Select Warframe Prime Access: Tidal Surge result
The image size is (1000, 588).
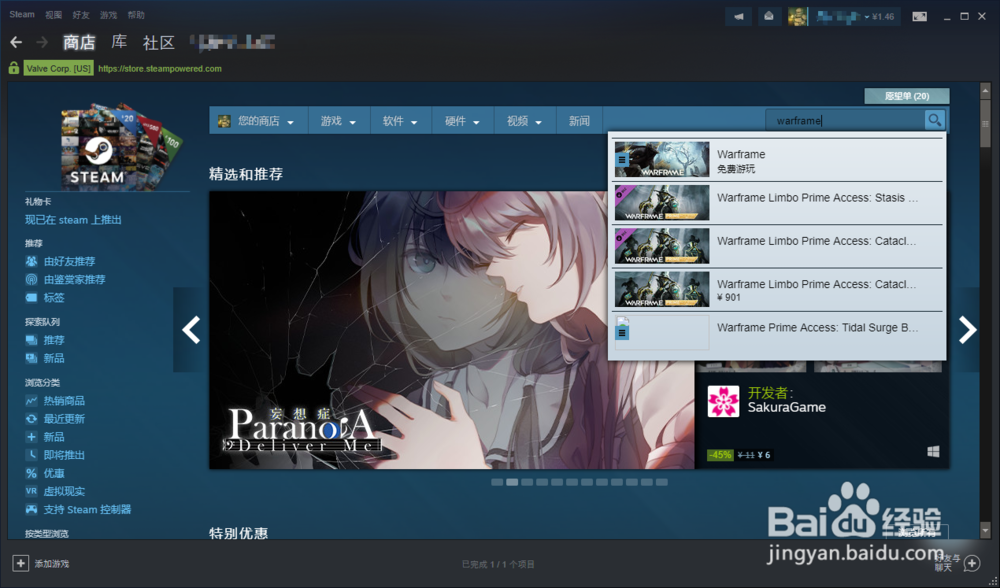(x=777, y=332)
